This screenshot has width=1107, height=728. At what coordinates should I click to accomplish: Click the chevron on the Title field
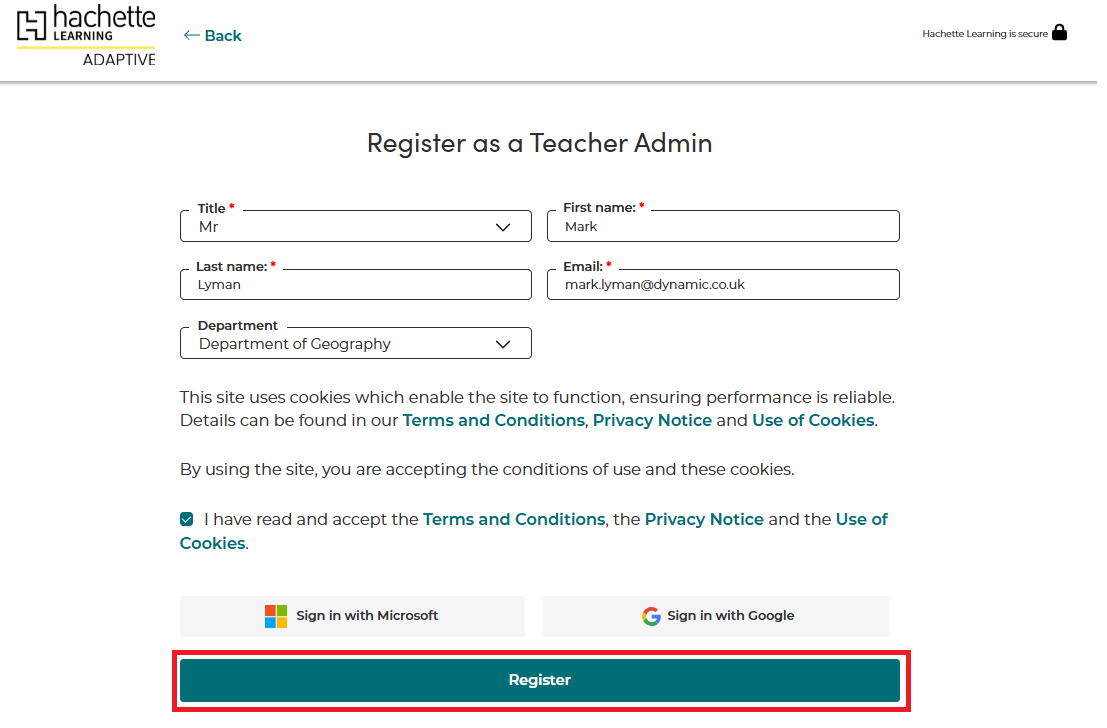tap(503, 227)
